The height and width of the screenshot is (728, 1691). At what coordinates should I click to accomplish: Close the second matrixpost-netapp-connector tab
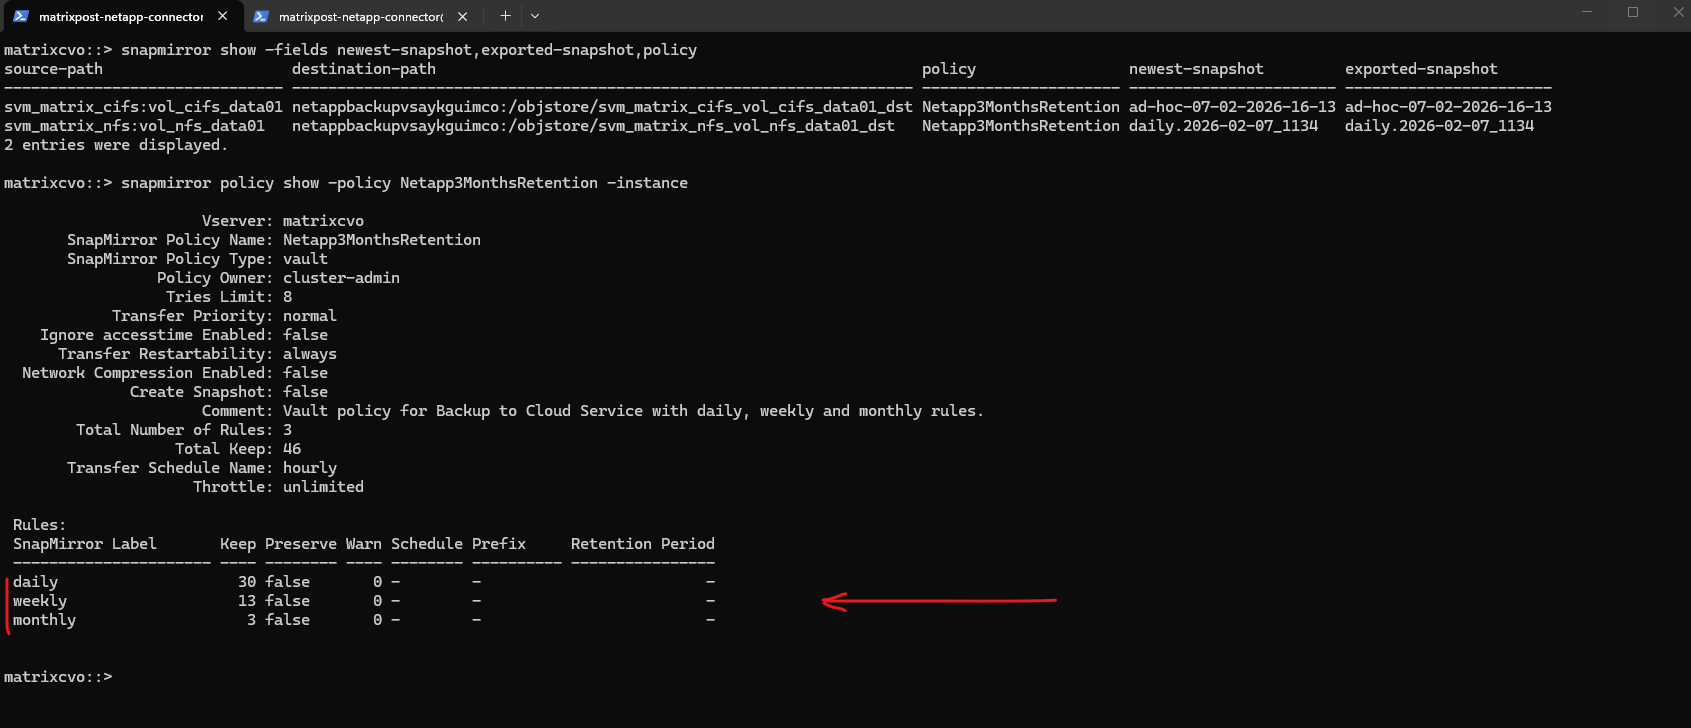(x=462, y=16)
